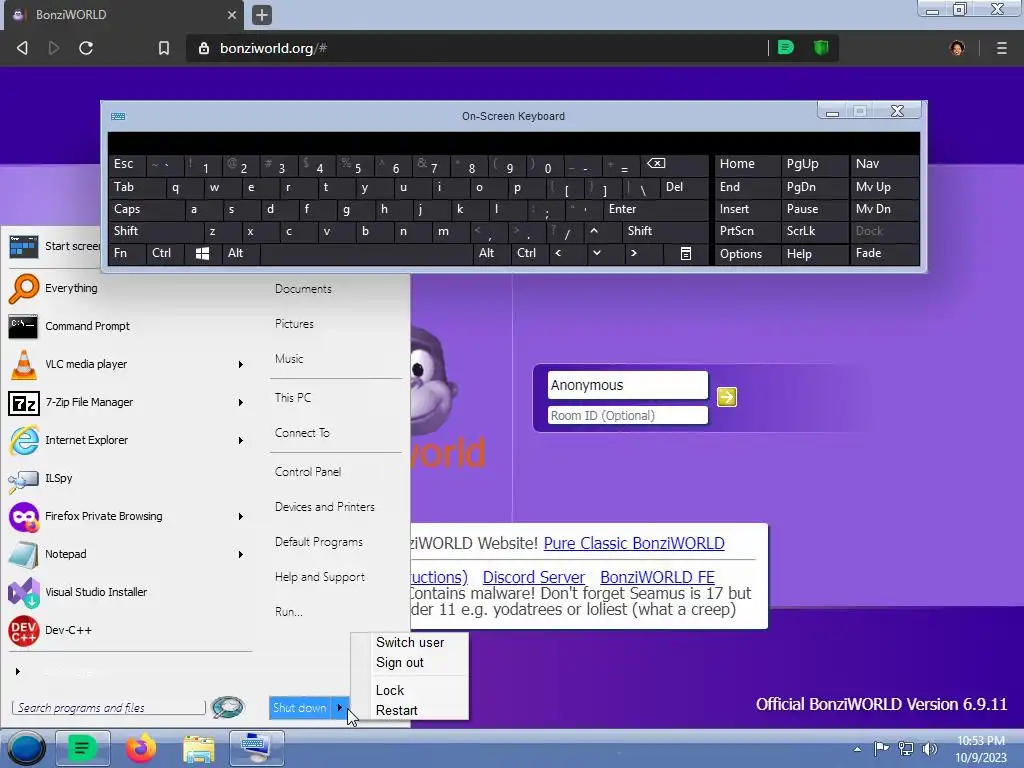This screenshot has width=1024, height=768.
Task: Click the volume icon in system tray
Action: click(x=930, y=749)
